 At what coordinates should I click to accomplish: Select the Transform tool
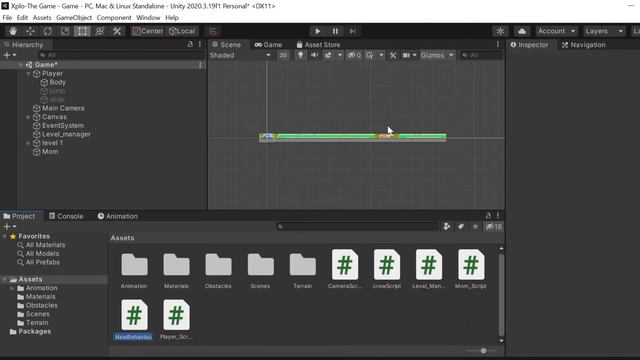pyautogui.click(x=100, y=31)
